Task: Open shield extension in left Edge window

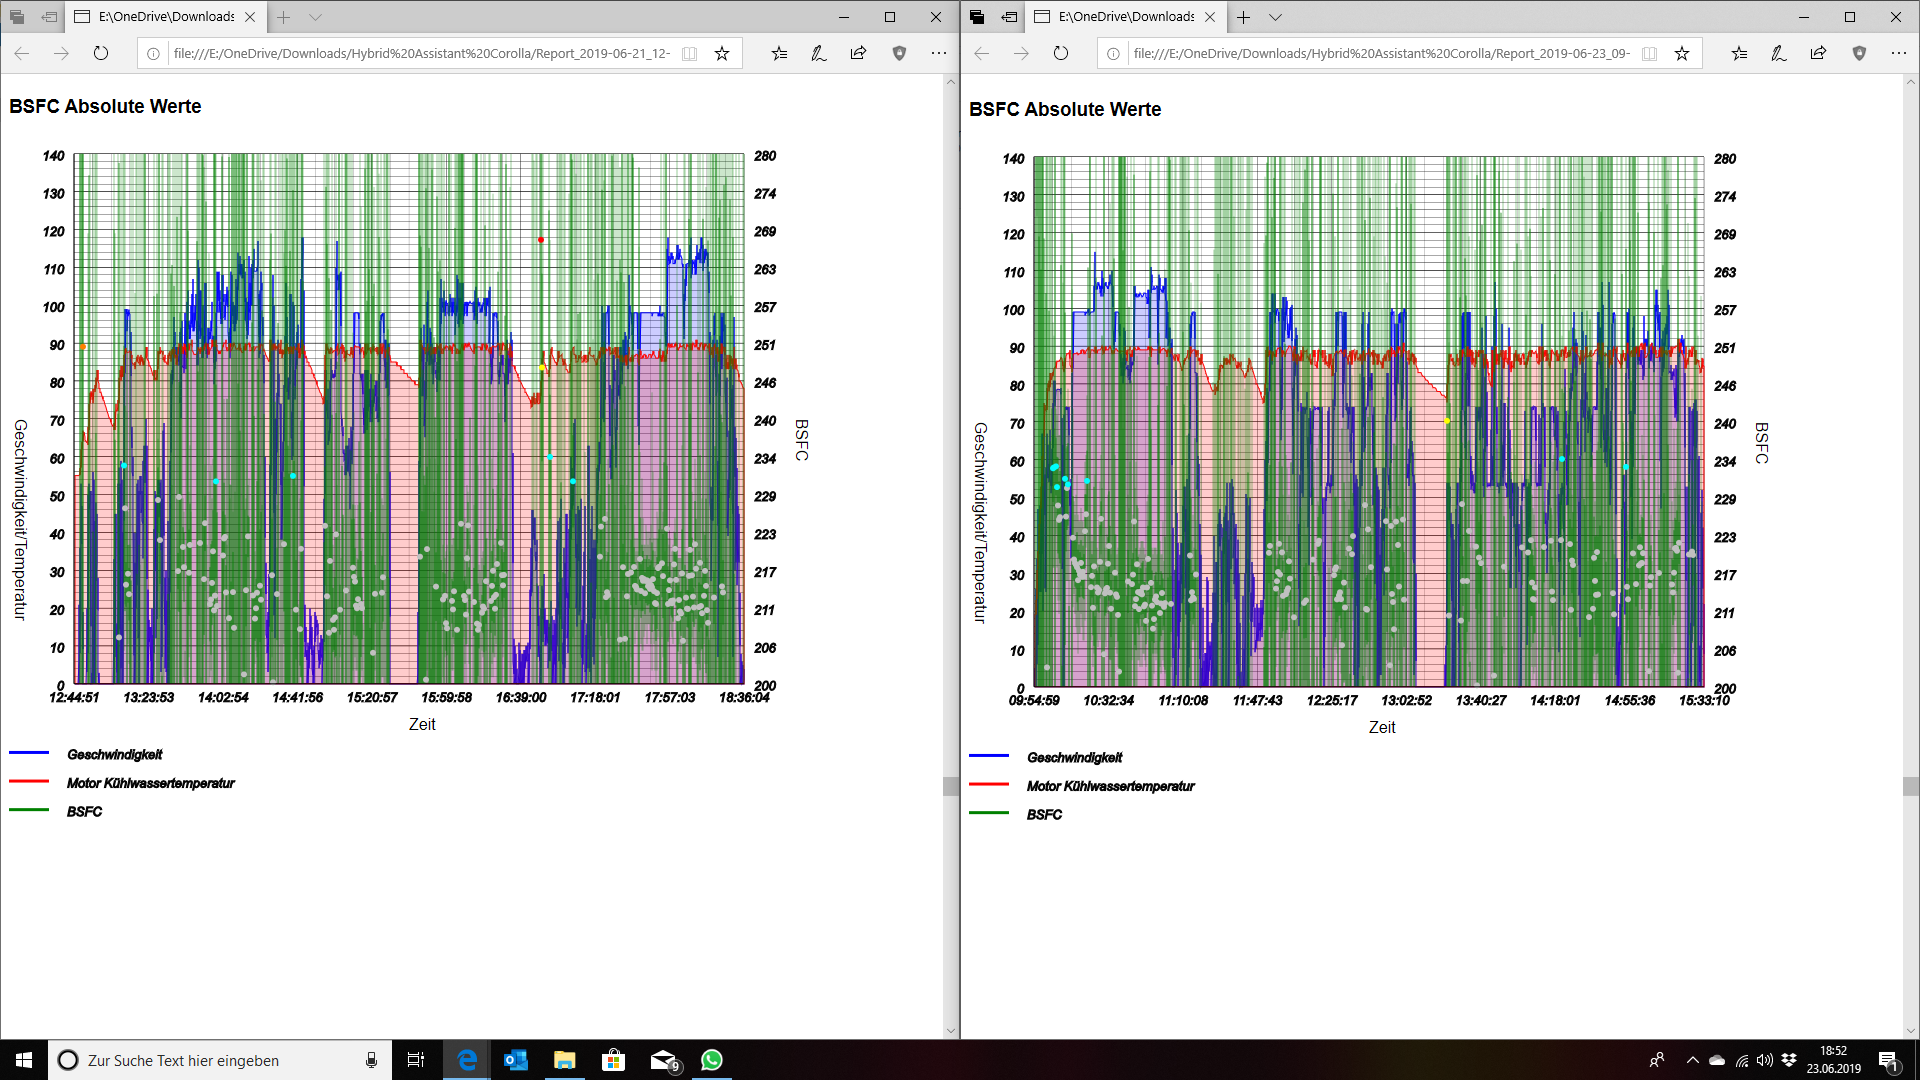Action: click(x=899, y=54)
